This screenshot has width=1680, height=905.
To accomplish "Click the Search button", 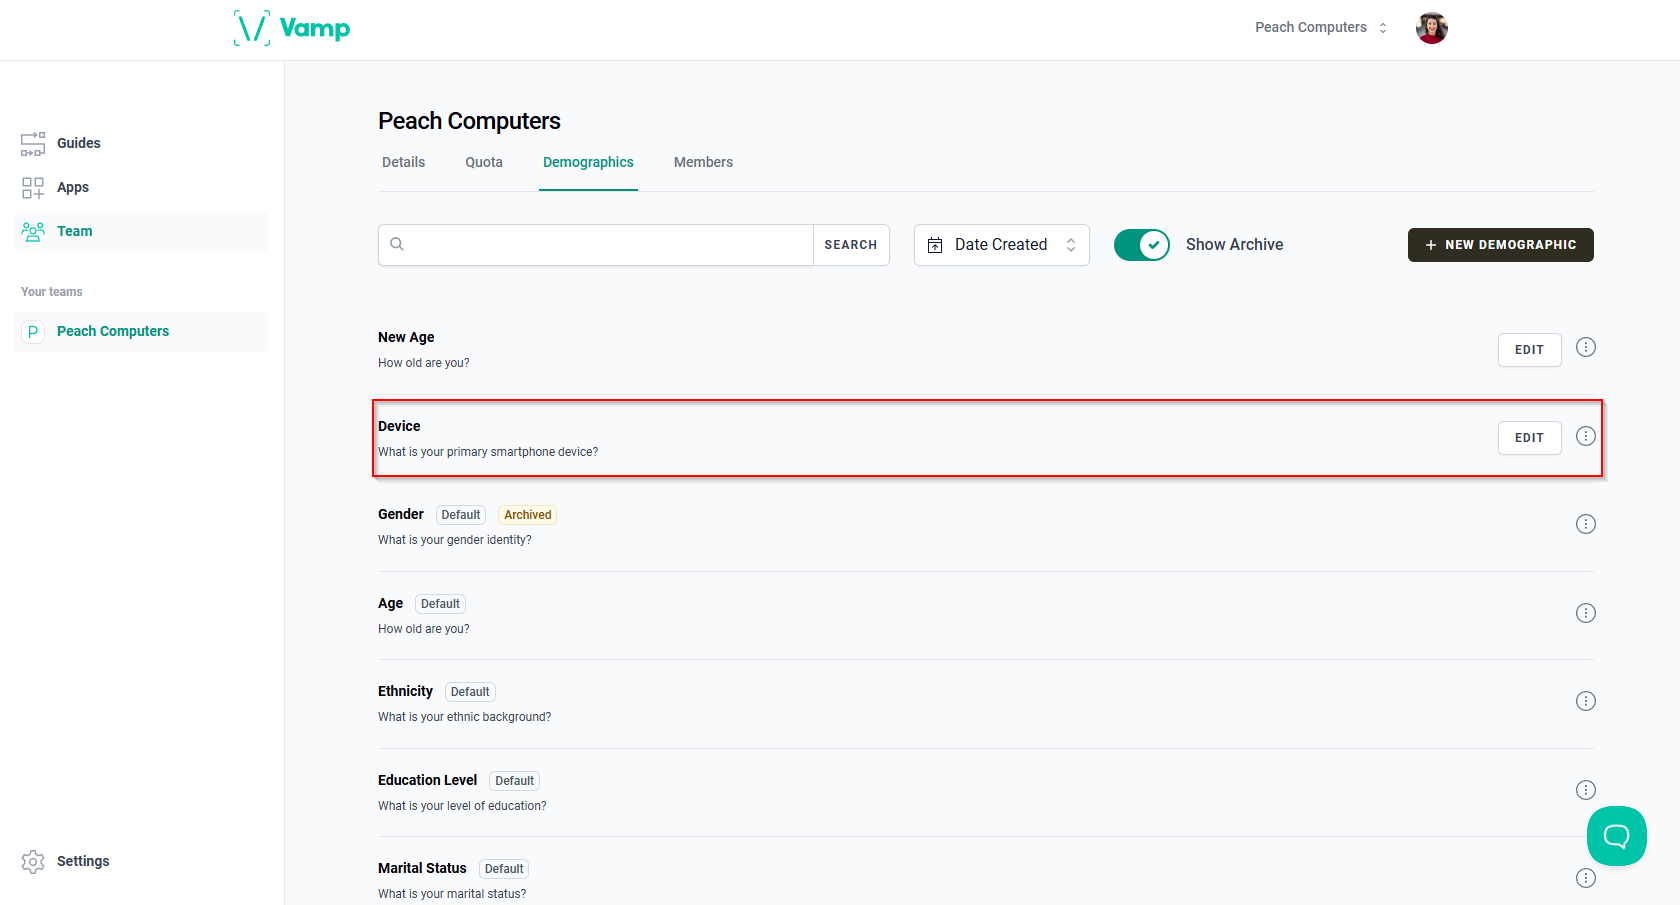I will [x=851, y=245].
